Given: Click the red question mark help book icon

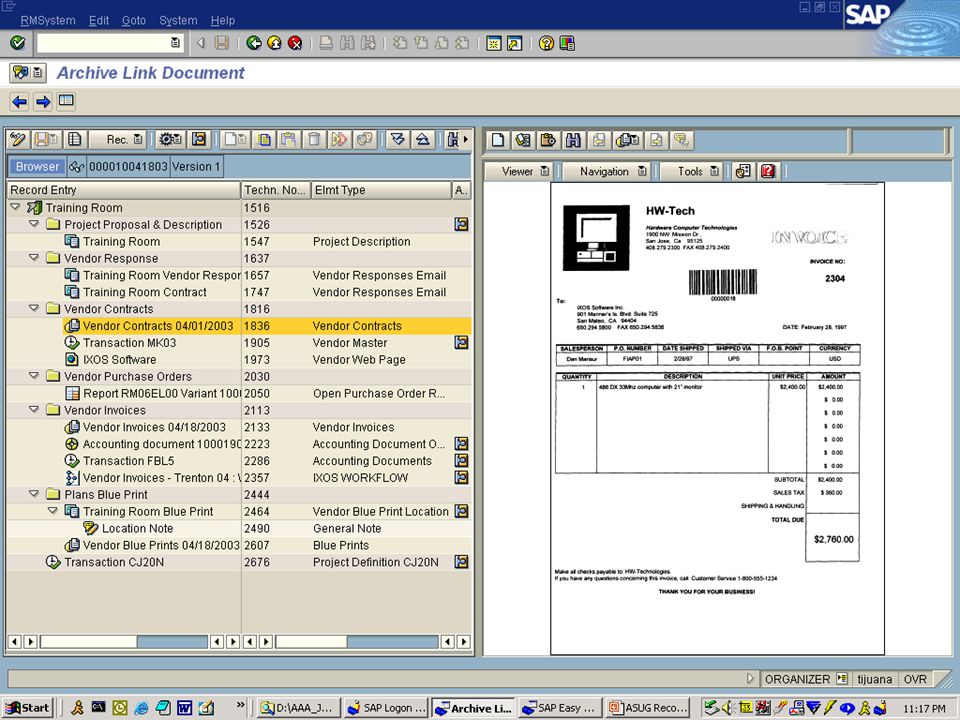Looking at the screenshot, I should pyautogui.click(x=768, y=171).
